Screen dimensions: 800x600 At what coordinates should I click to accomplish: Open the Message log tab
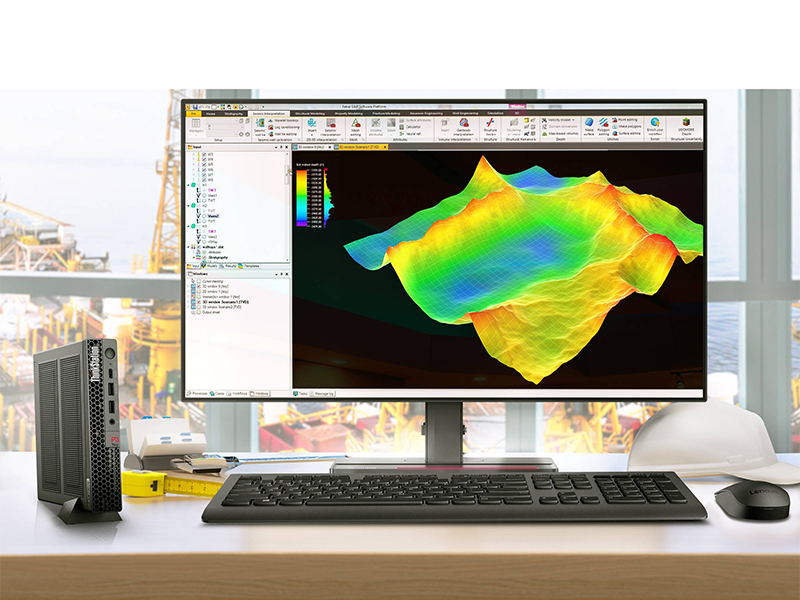[324, 394]
